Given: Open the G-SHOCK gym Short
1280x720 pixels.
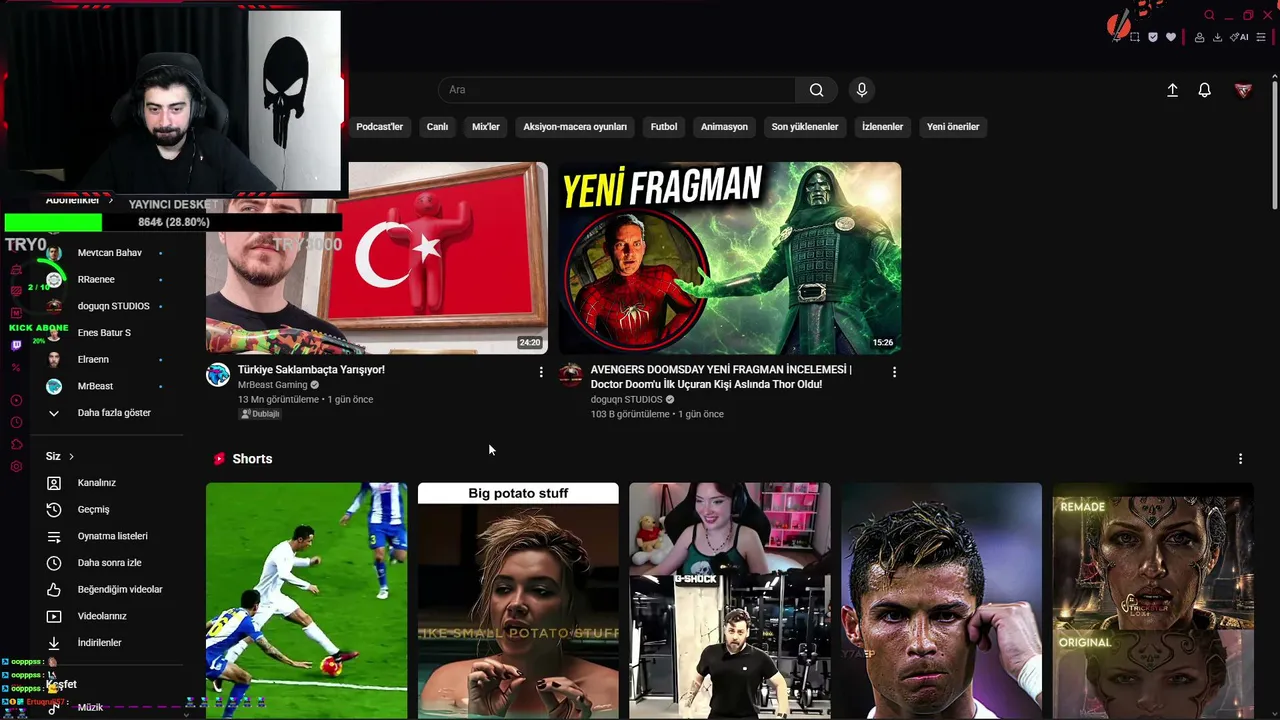Looking at the screenshot, I should 730,601.
